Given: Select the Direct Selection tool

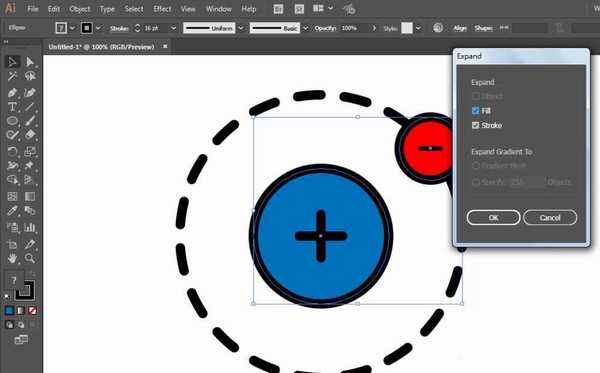Looking at the screenshot, I should pyautogui.click(x=30, y=62).
